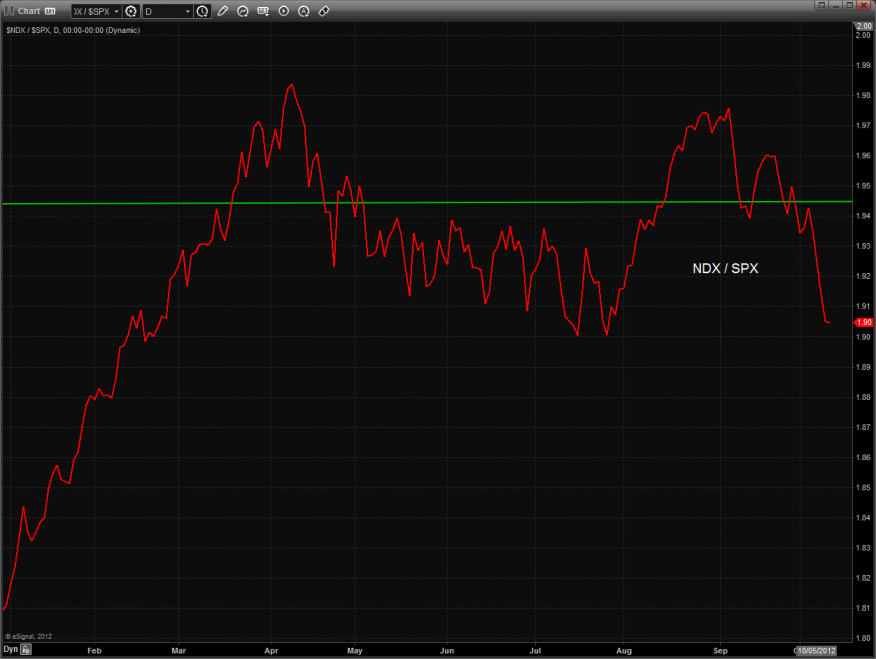Click the red 1.90 last price marker
Viewport: 876px width, 659px height.
click(864, 322)
